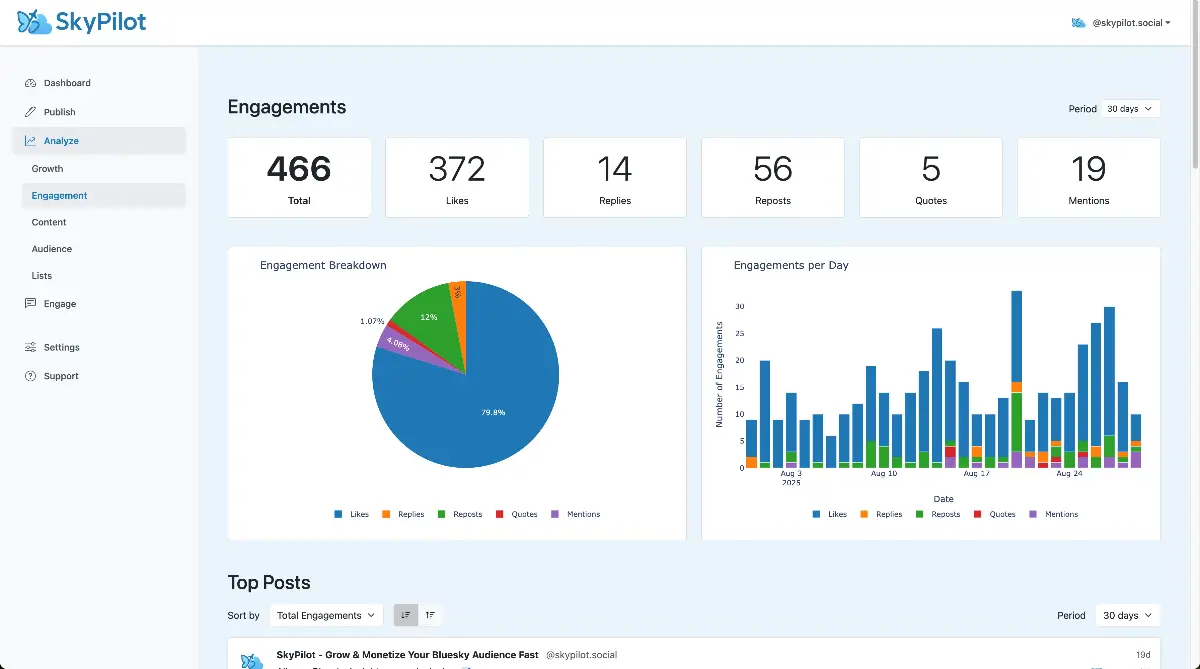
Task: Open Settings from its sliders icon
Action: click(x=32, y=347)
